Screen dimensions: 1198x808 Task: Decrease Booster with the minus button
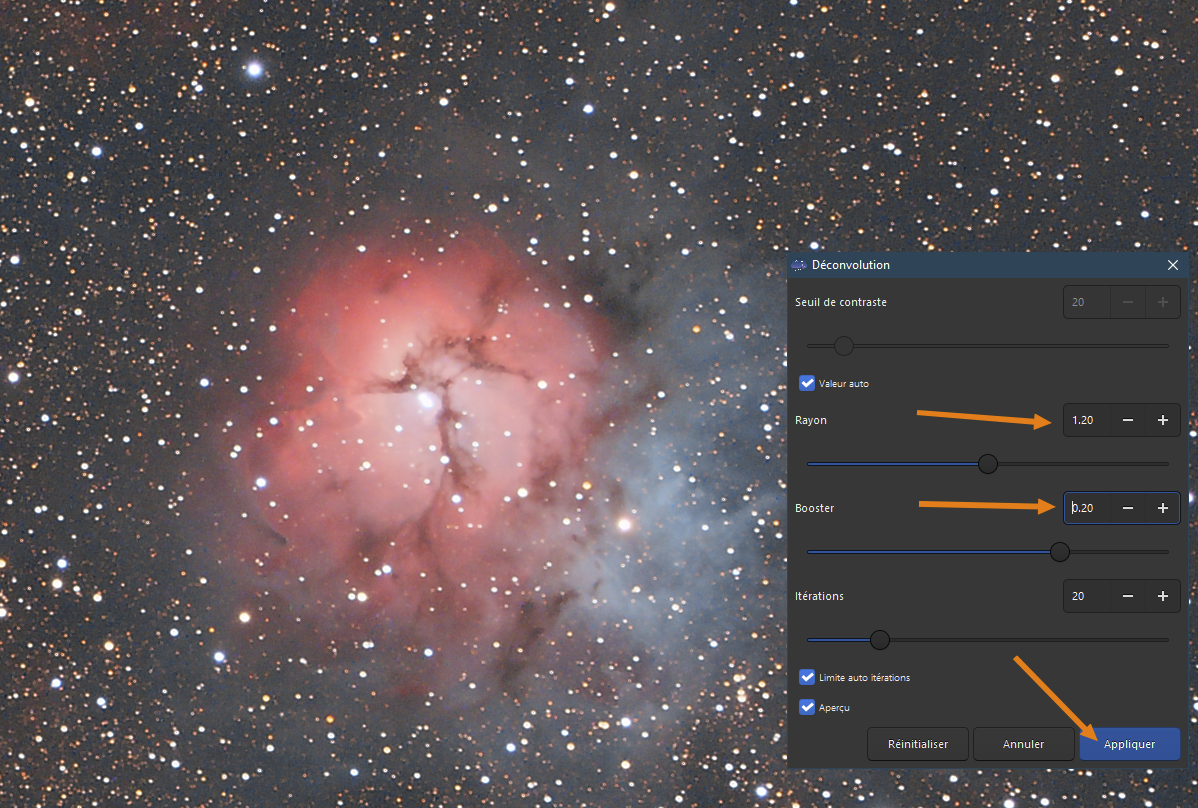tap(1128, 508)
